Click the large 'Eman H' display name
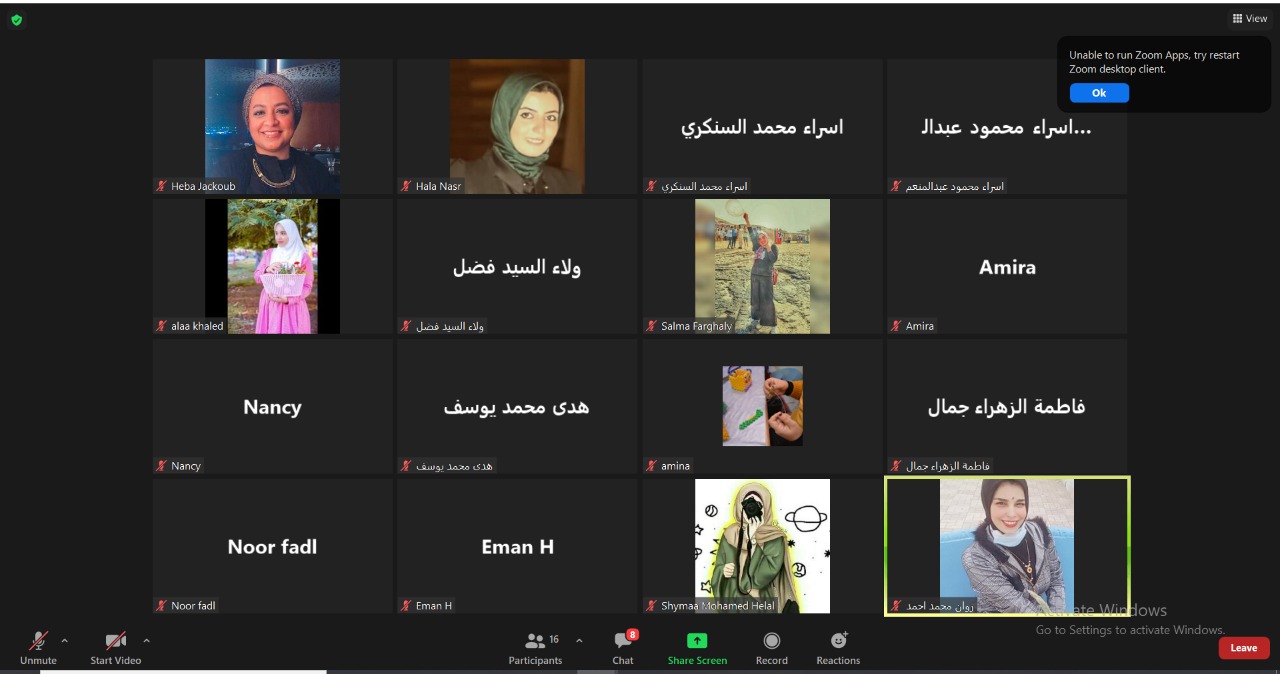The height and width of the screenshot is (674, 1280). pyautogui.click(x=517, y=547)
